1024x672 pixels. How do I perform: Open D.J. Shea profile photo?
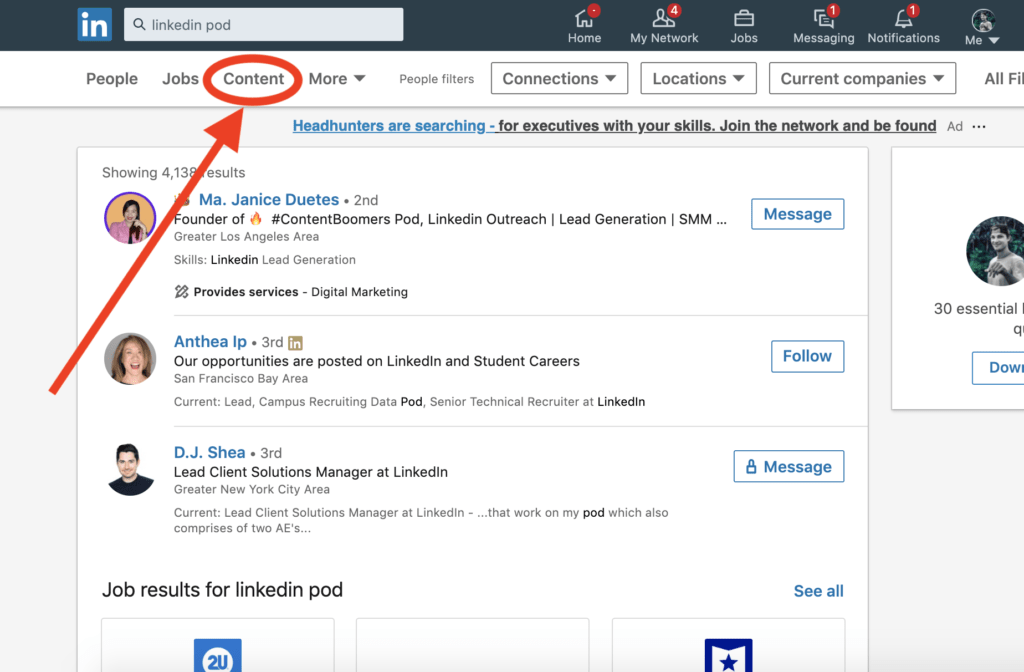click(130, 470)
